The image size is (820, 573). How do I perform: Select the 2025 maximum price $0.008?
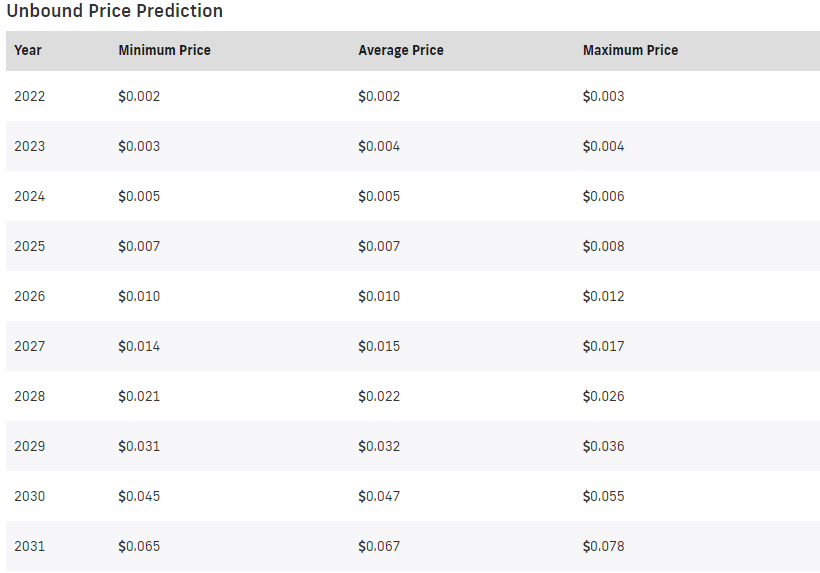[603, 246]
